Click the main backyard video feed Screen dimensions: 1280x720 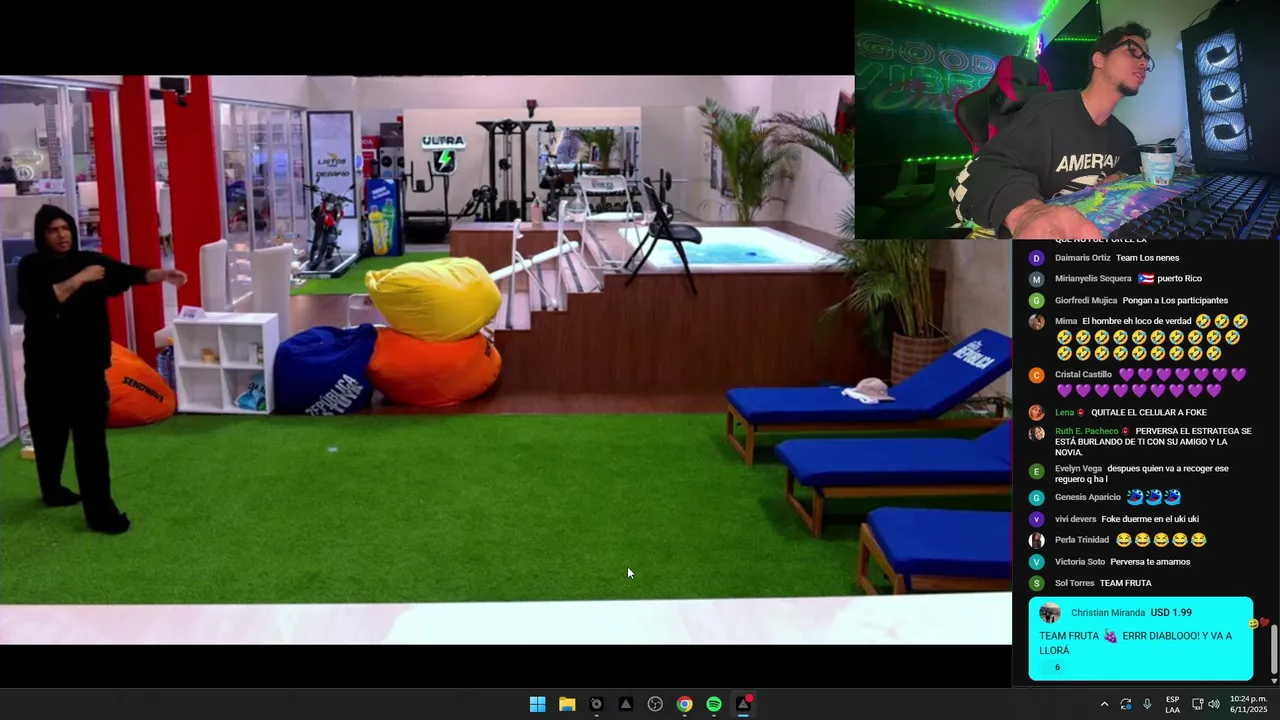(506, 360)
